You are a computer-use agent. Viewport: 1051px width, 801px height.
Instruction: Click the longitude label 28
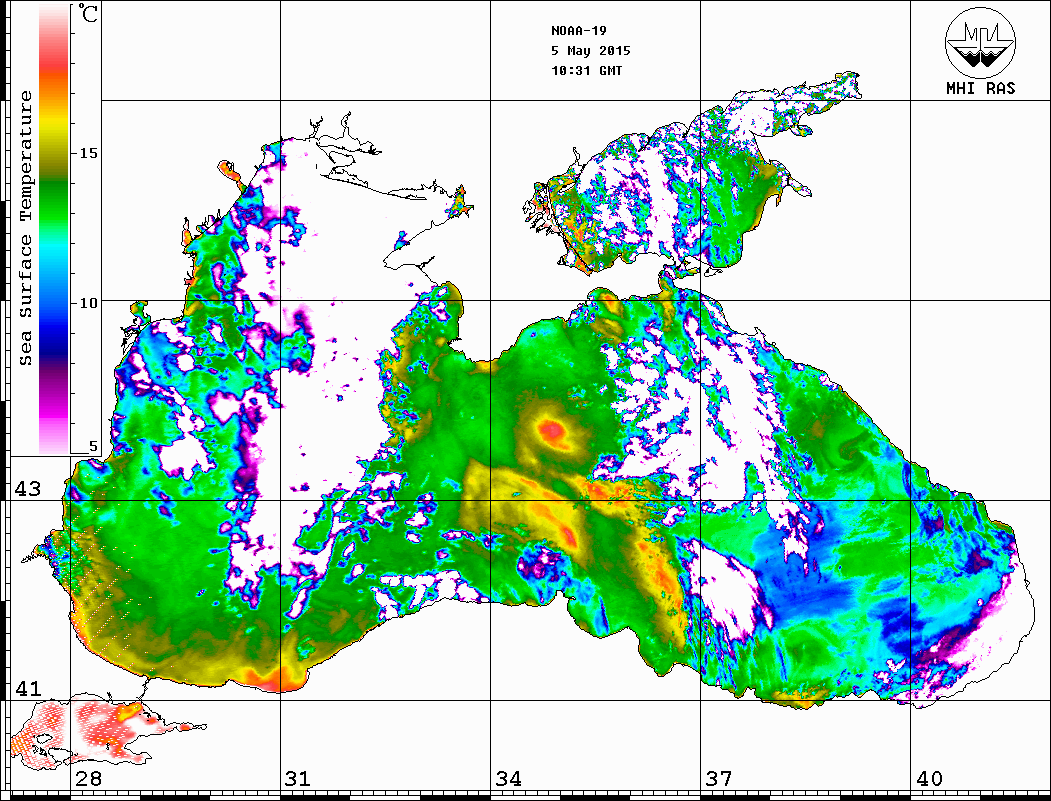[x=88, y=778]
